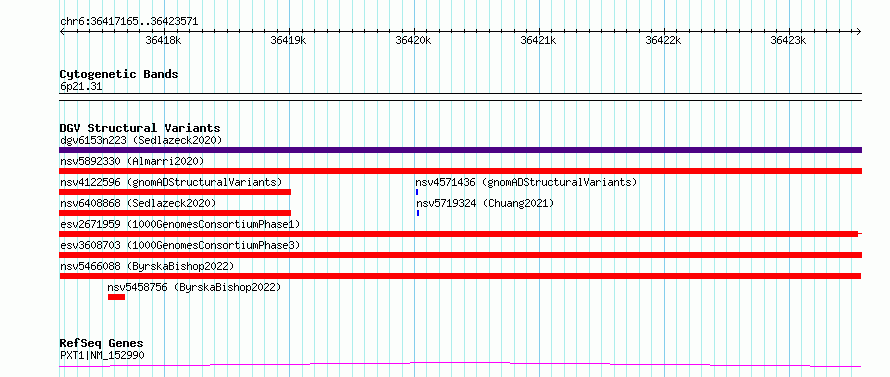Viewport: 890px width, 377px height.
Task: Open nsv6408868 (Sedlazeck2020) label
Action: [x=138, y=203]
